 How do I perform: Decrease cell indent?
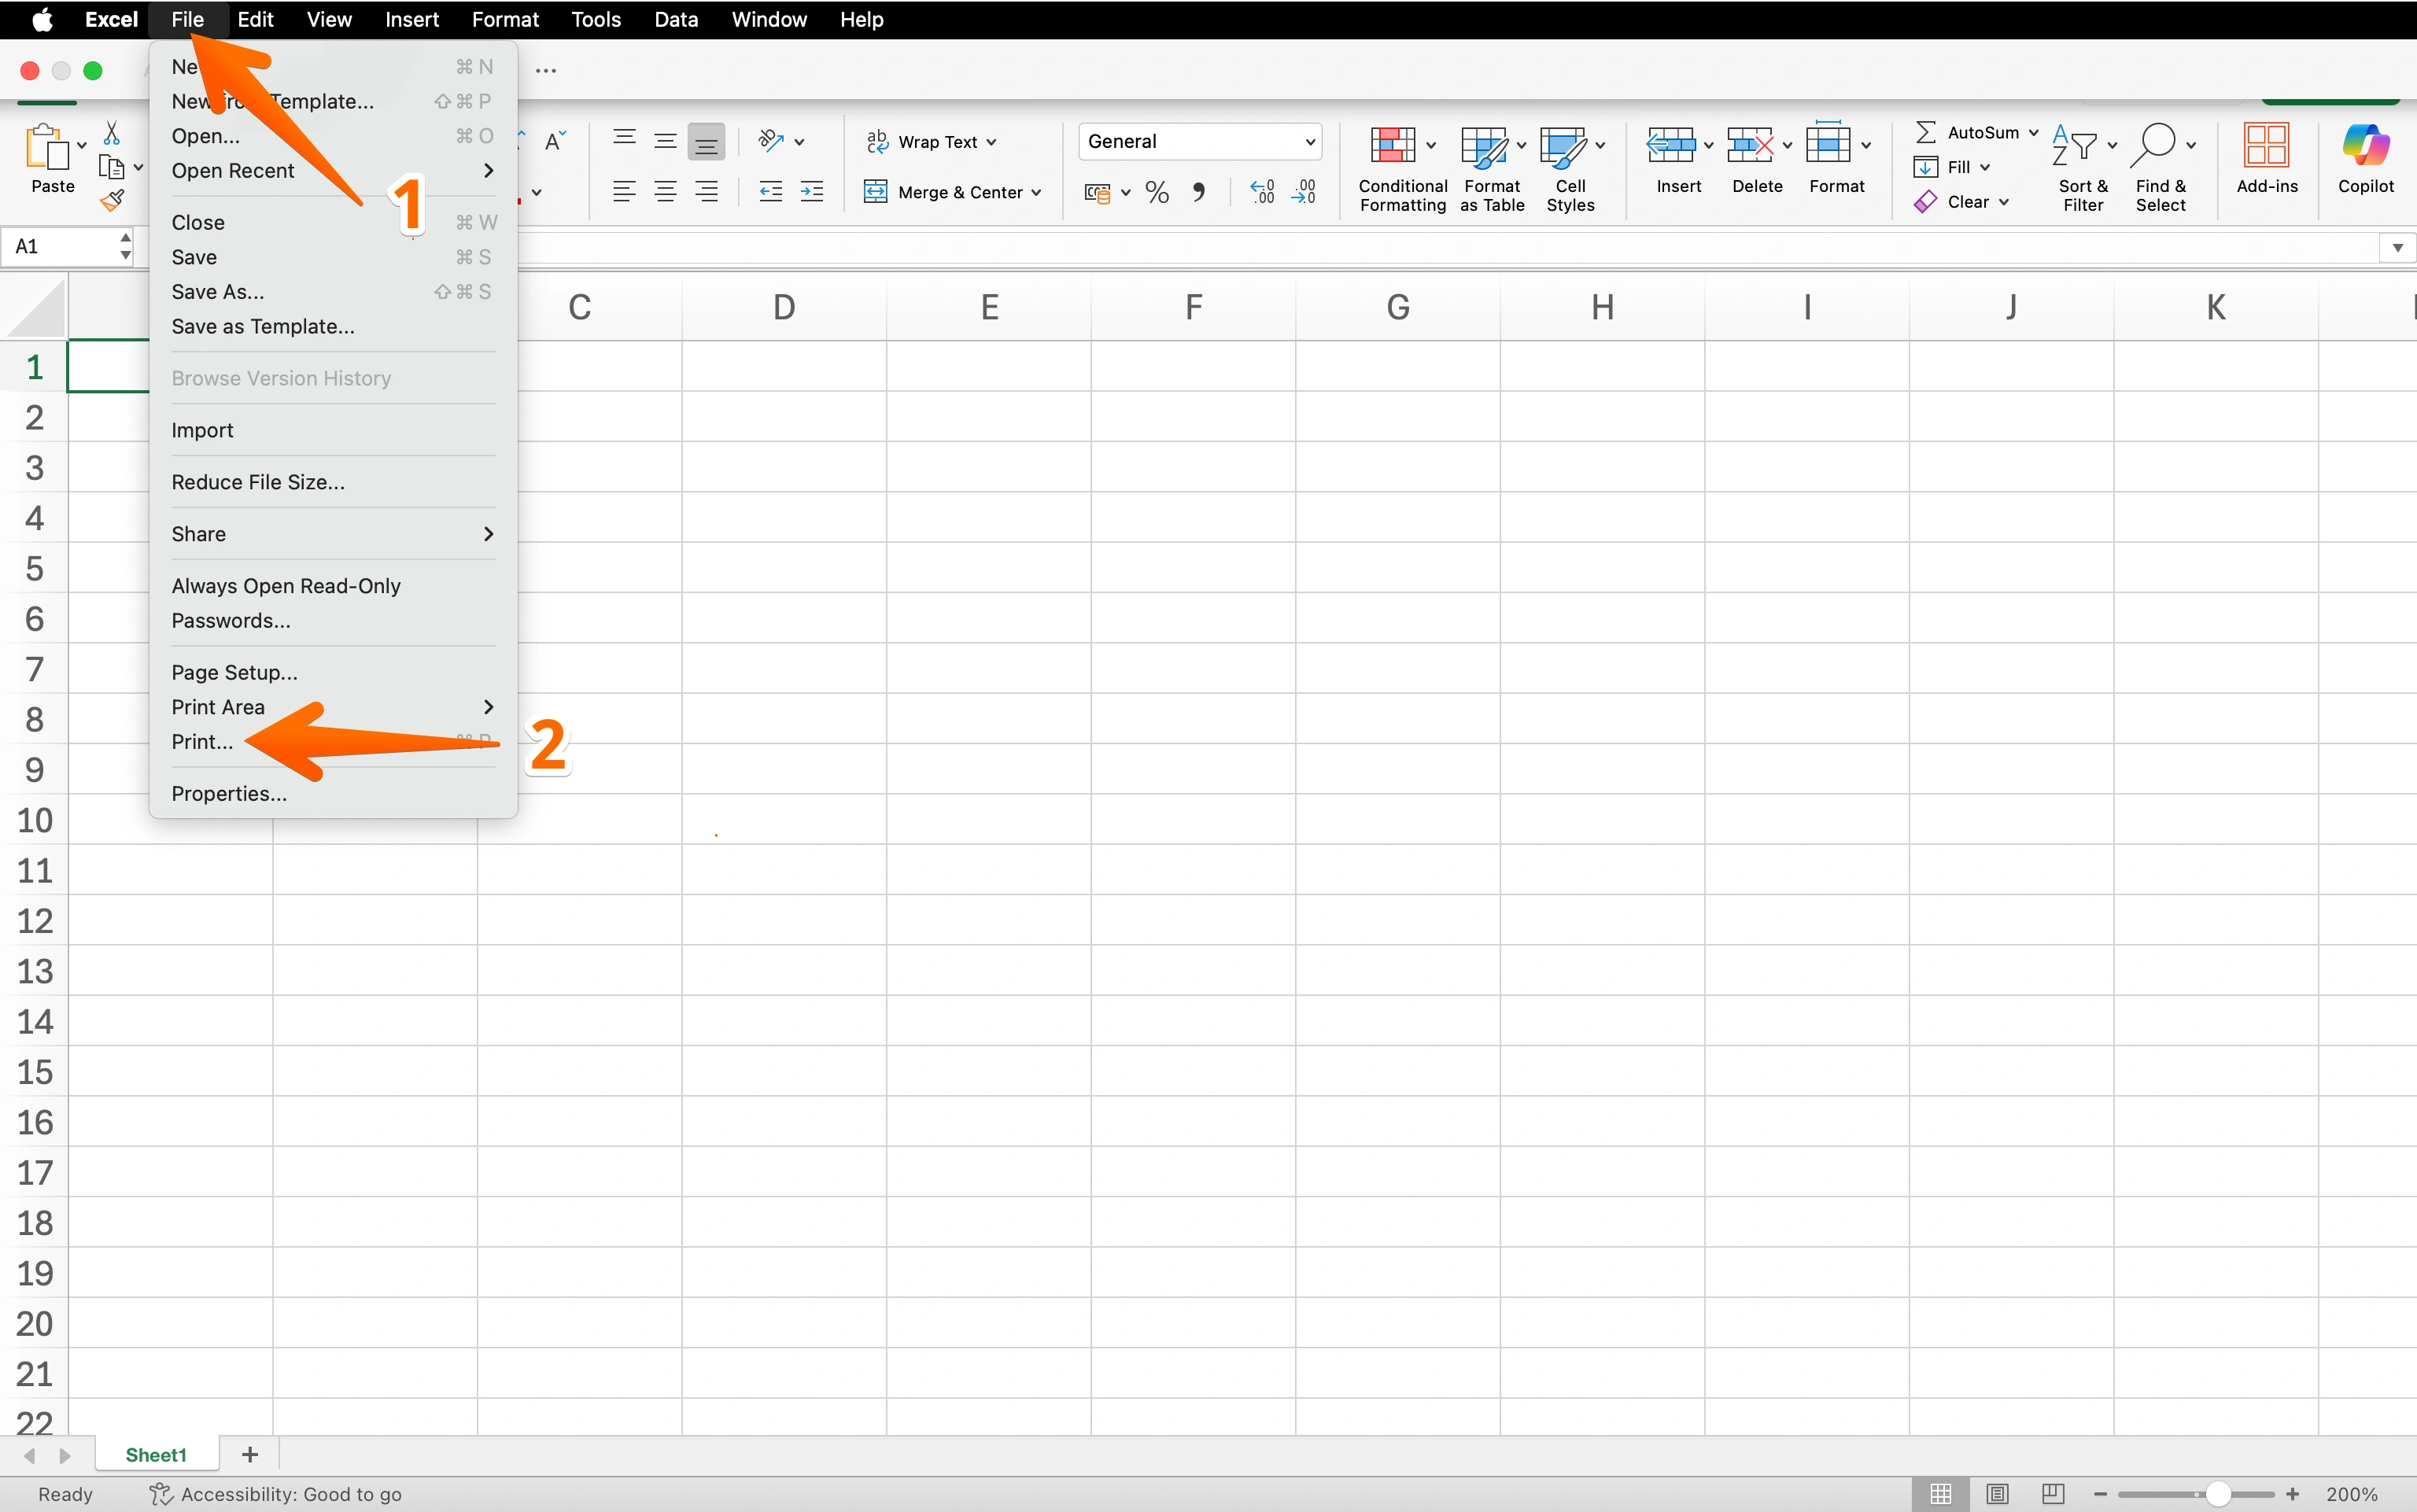pyautogui.click(x=770, y=192)
